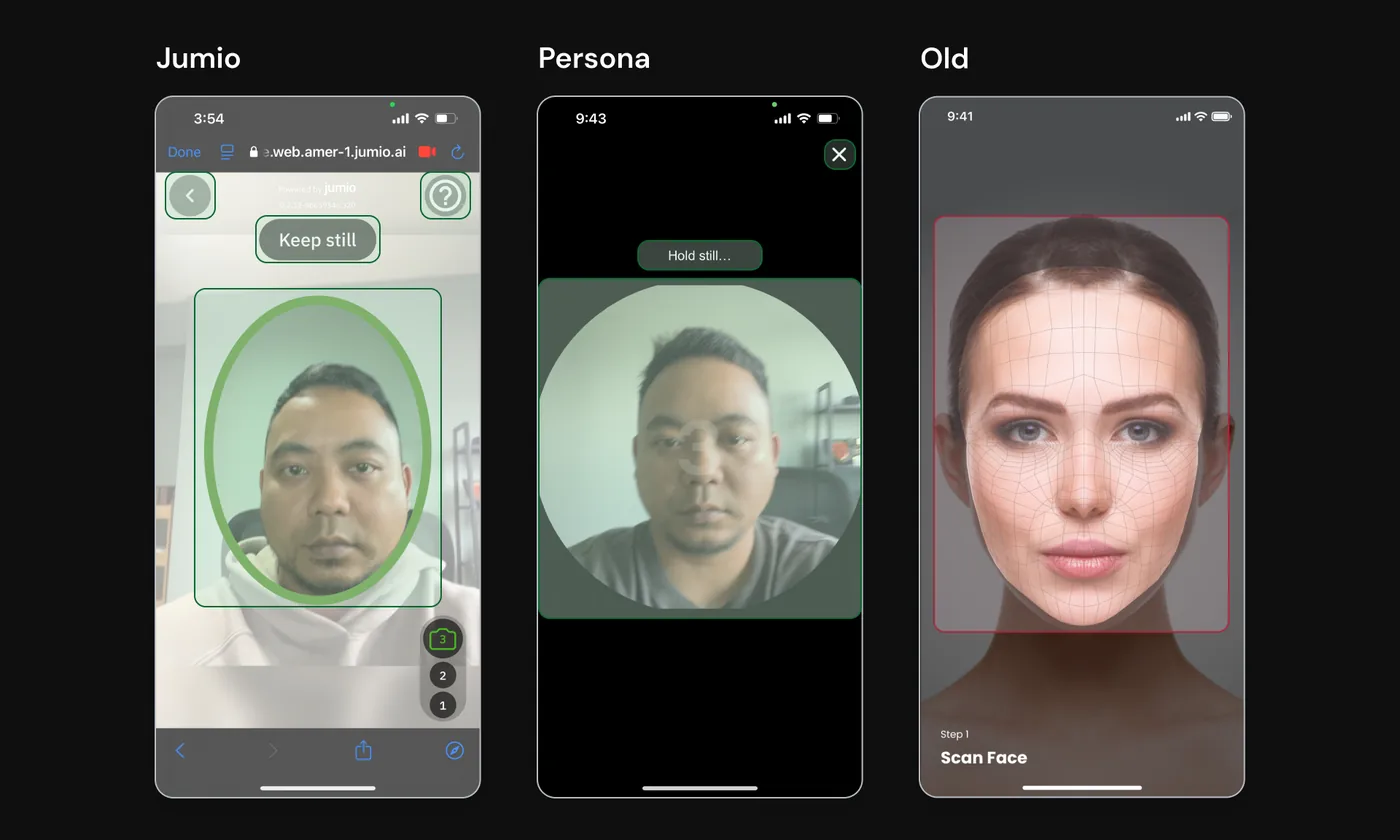Tap Done in the Jumio browser bar
The width and height of the screenshot is (1400, 840).
(184, 152)
